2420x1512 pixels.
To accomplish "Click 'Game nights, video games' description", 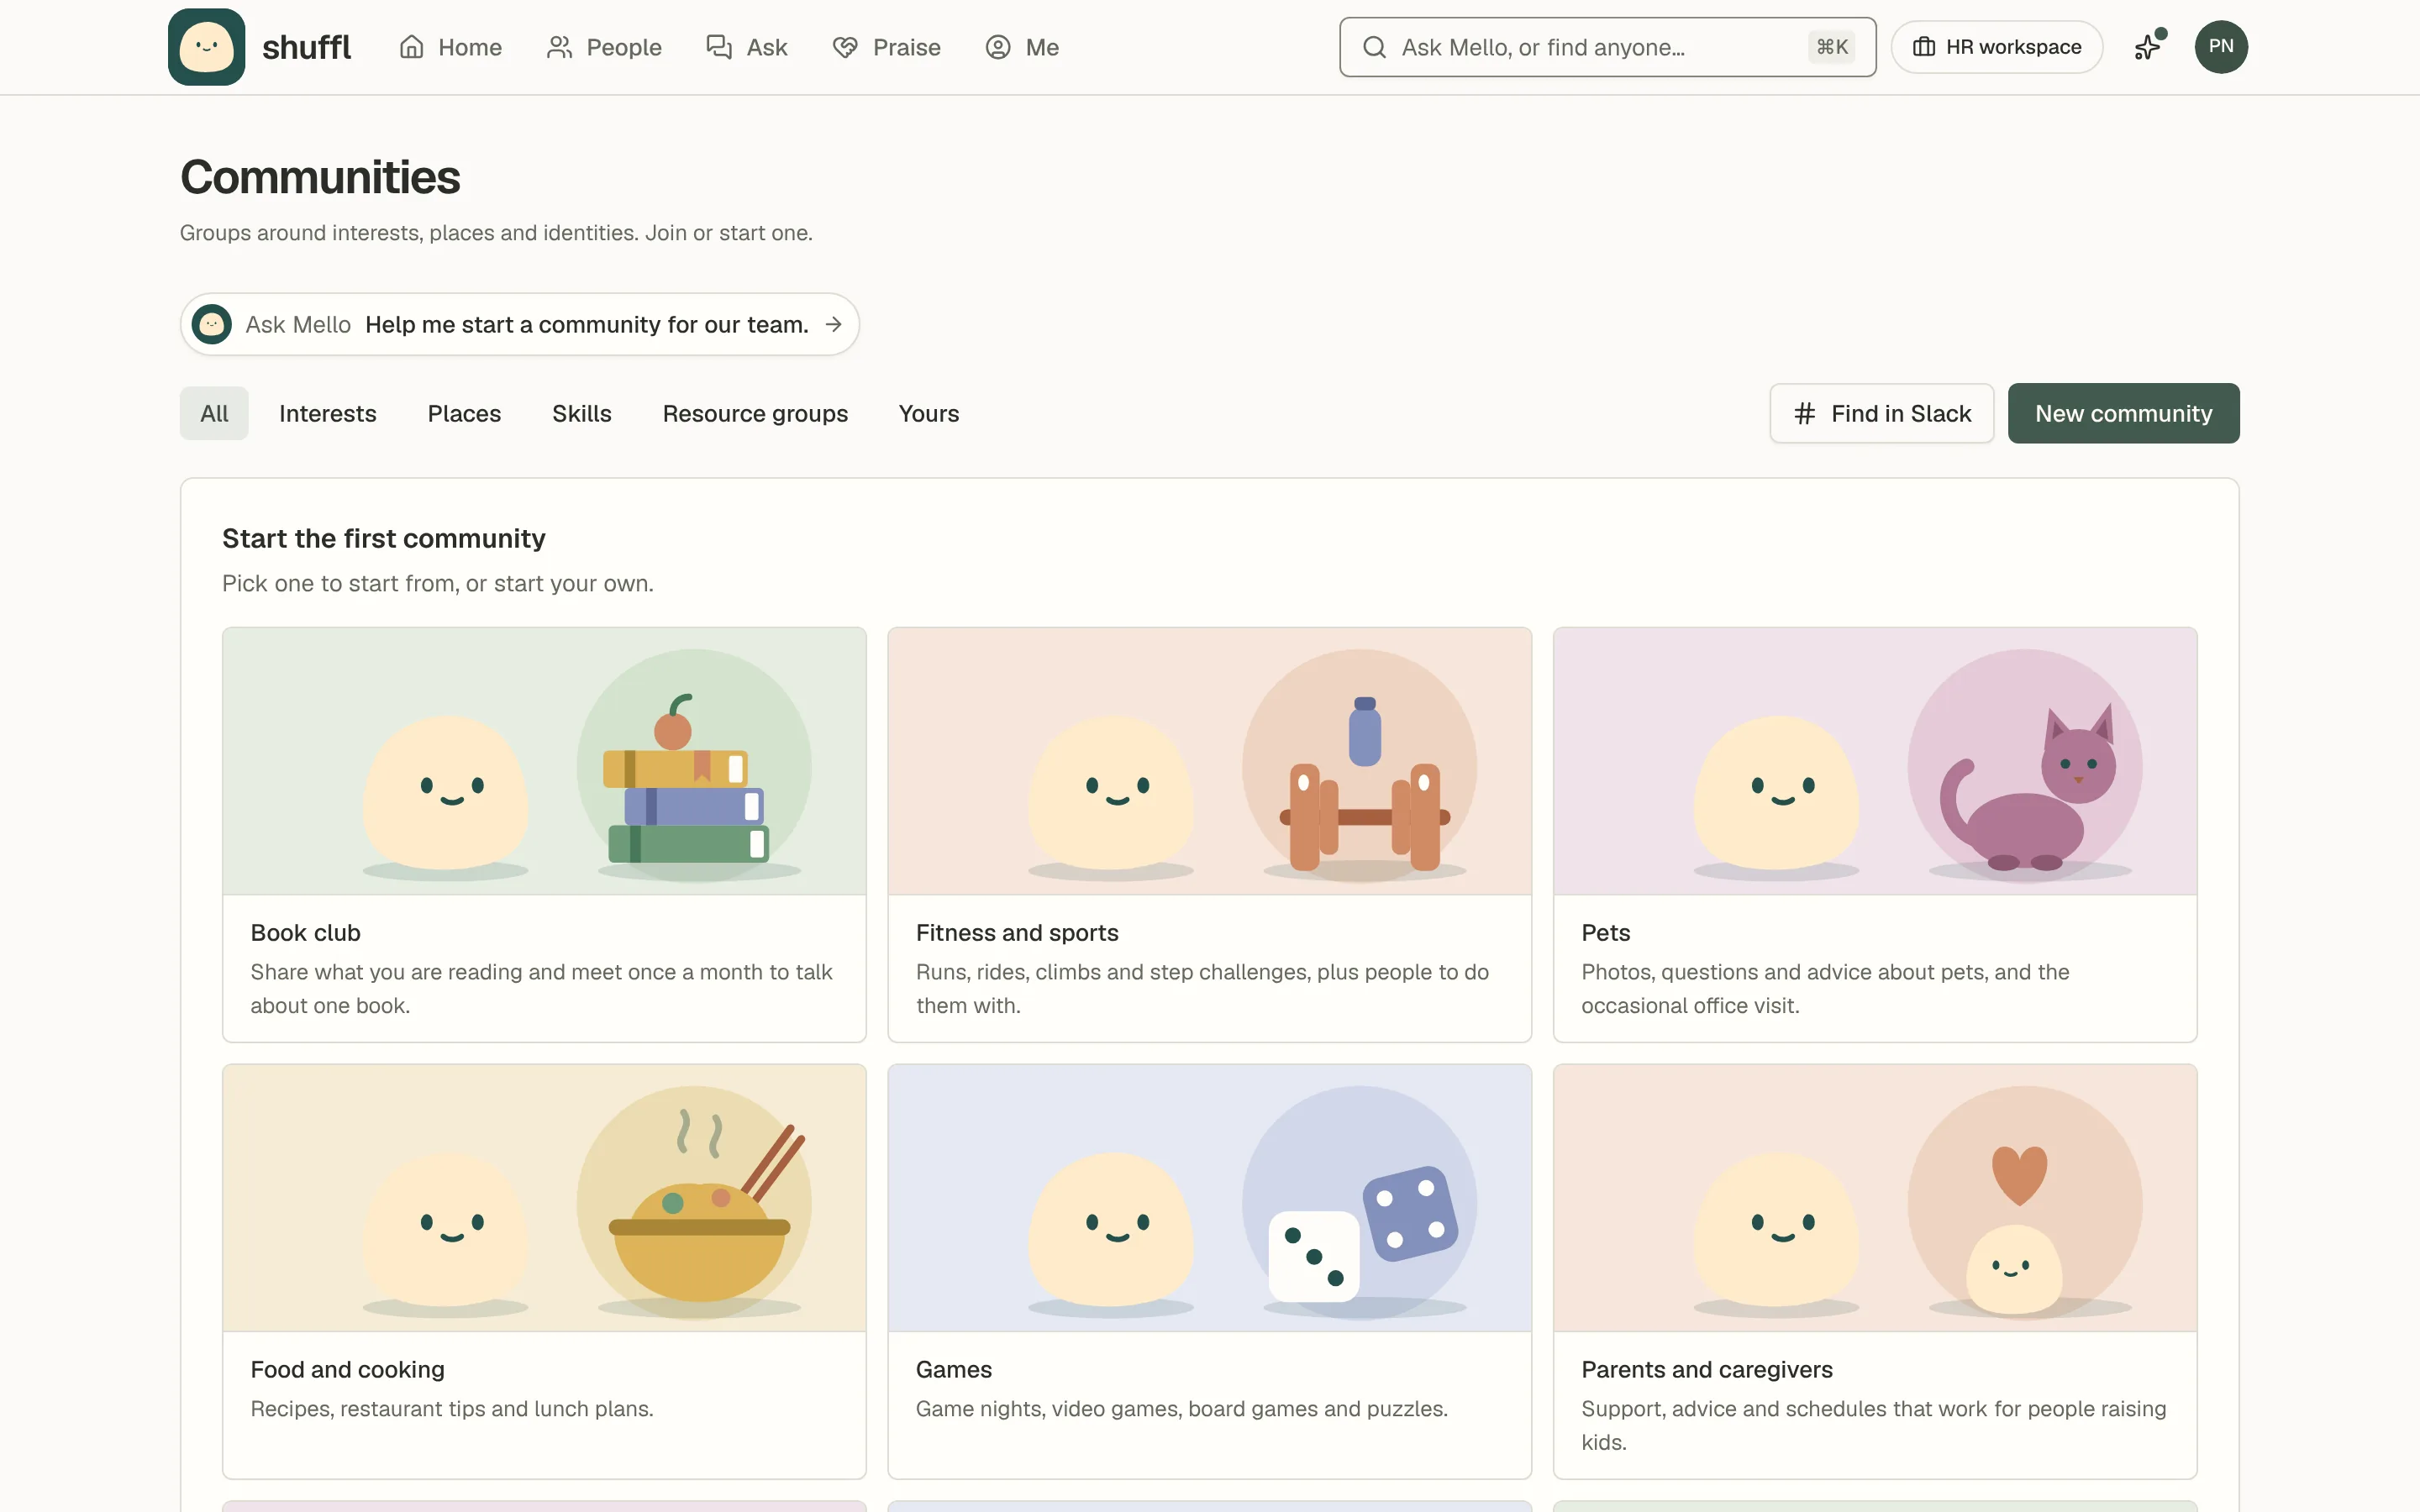I will click(1181, 1408).
